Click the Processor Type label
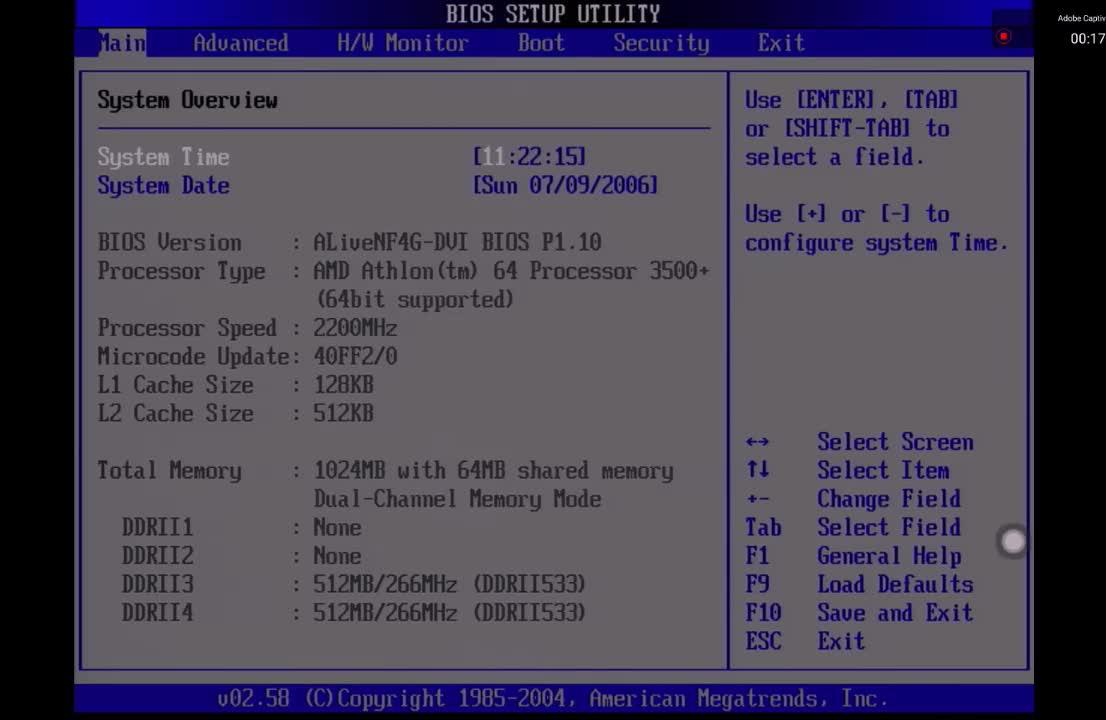Viewport: 1106px width, 720px height. coord(181,271)
